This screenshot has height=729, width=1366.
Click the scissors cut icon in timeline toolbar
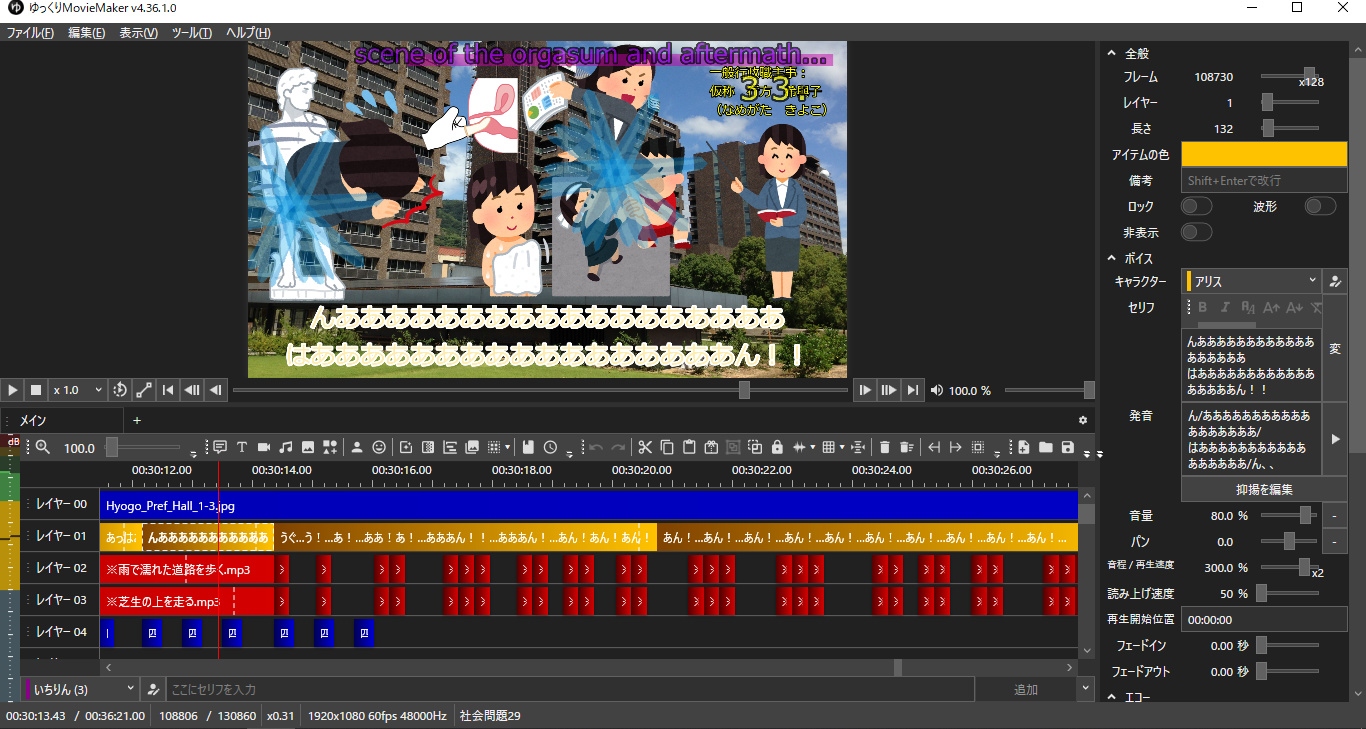[645, 447]
